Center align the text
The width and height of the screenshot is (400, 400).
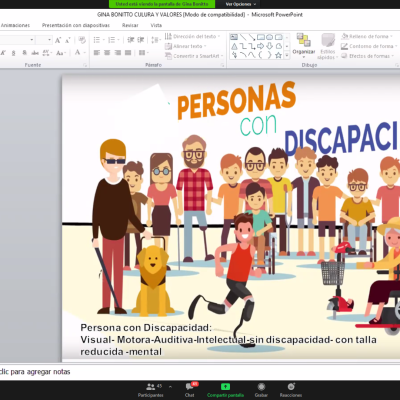107,53
